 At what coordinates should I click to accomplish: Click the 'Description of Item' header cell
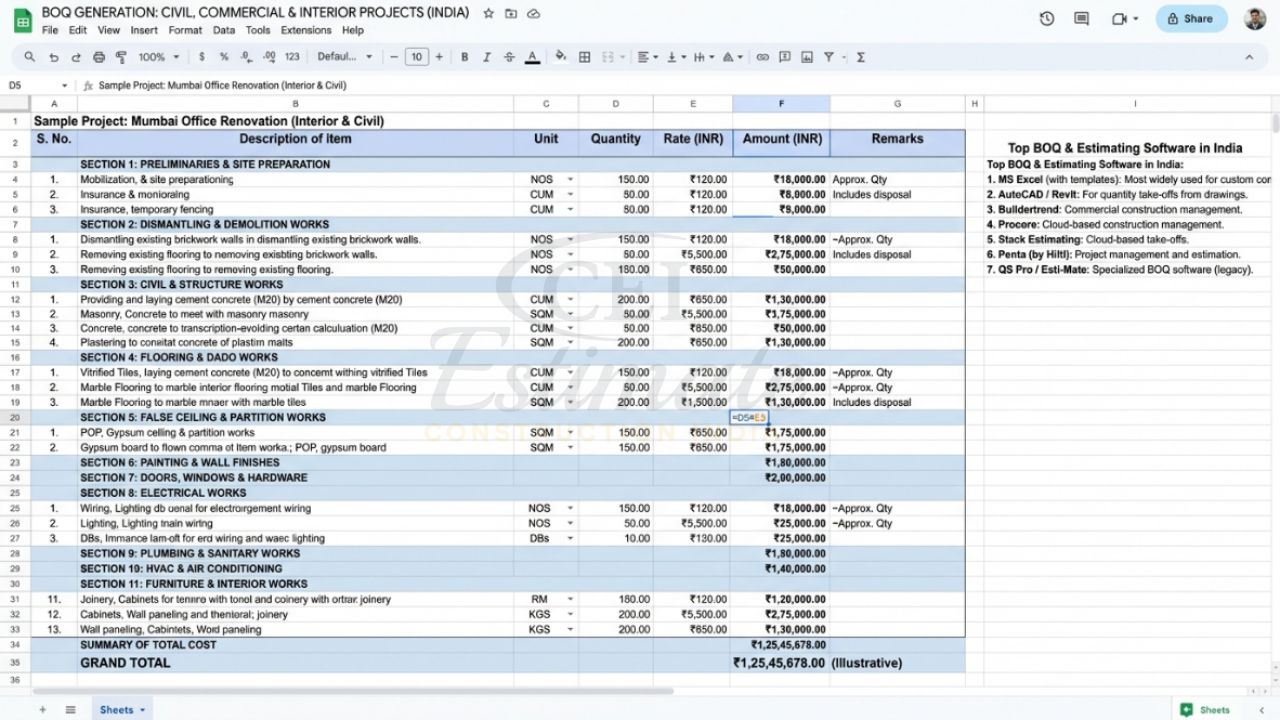295,140
